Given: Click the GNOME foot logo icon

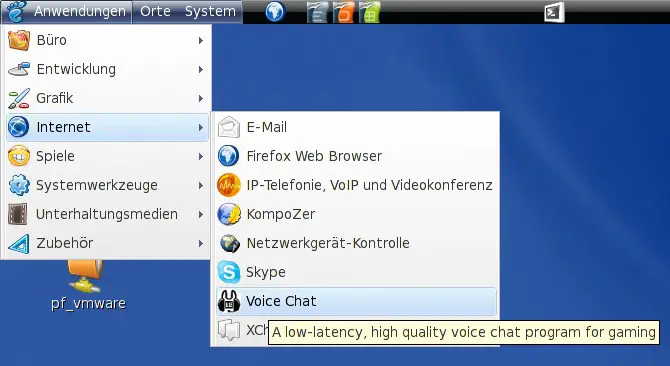Looking at the screenshot, I should click(17, 11).
